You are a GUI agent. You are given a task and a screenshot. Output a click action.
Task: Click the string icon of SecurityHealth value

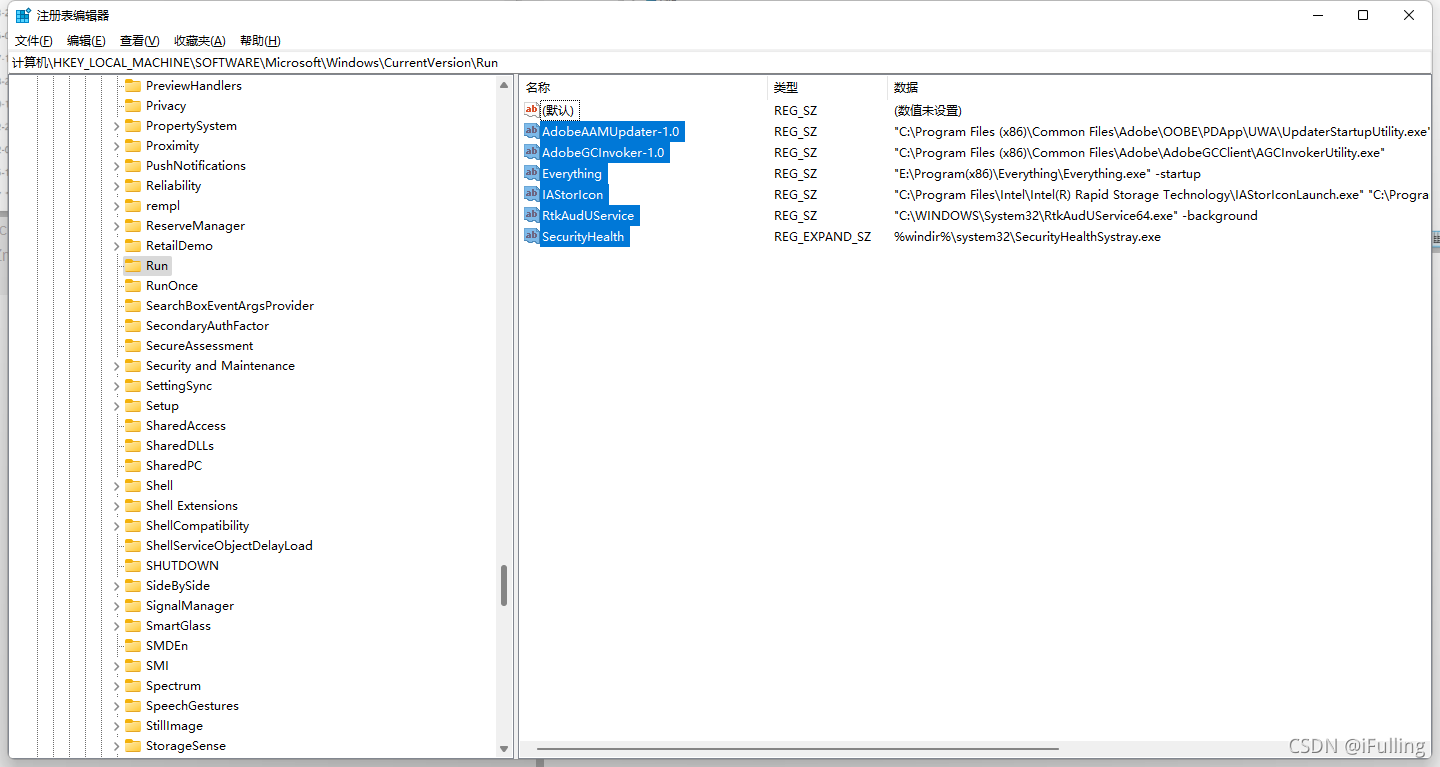(532, 236)
